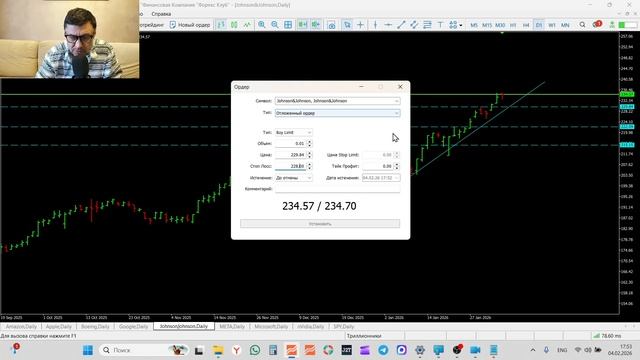Open Telegram from the taskbar
Viewport: 640px width, 360px height.
pos(383,350)
